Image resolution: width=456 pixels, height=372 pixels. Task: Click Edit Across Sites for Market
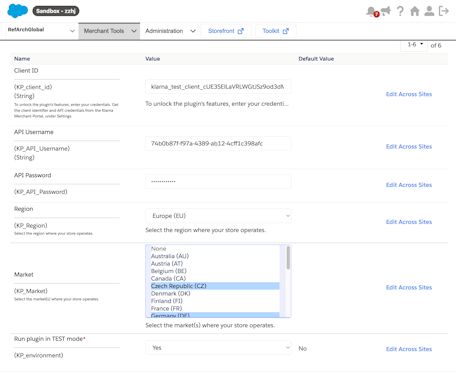click(x=409, y=287)
